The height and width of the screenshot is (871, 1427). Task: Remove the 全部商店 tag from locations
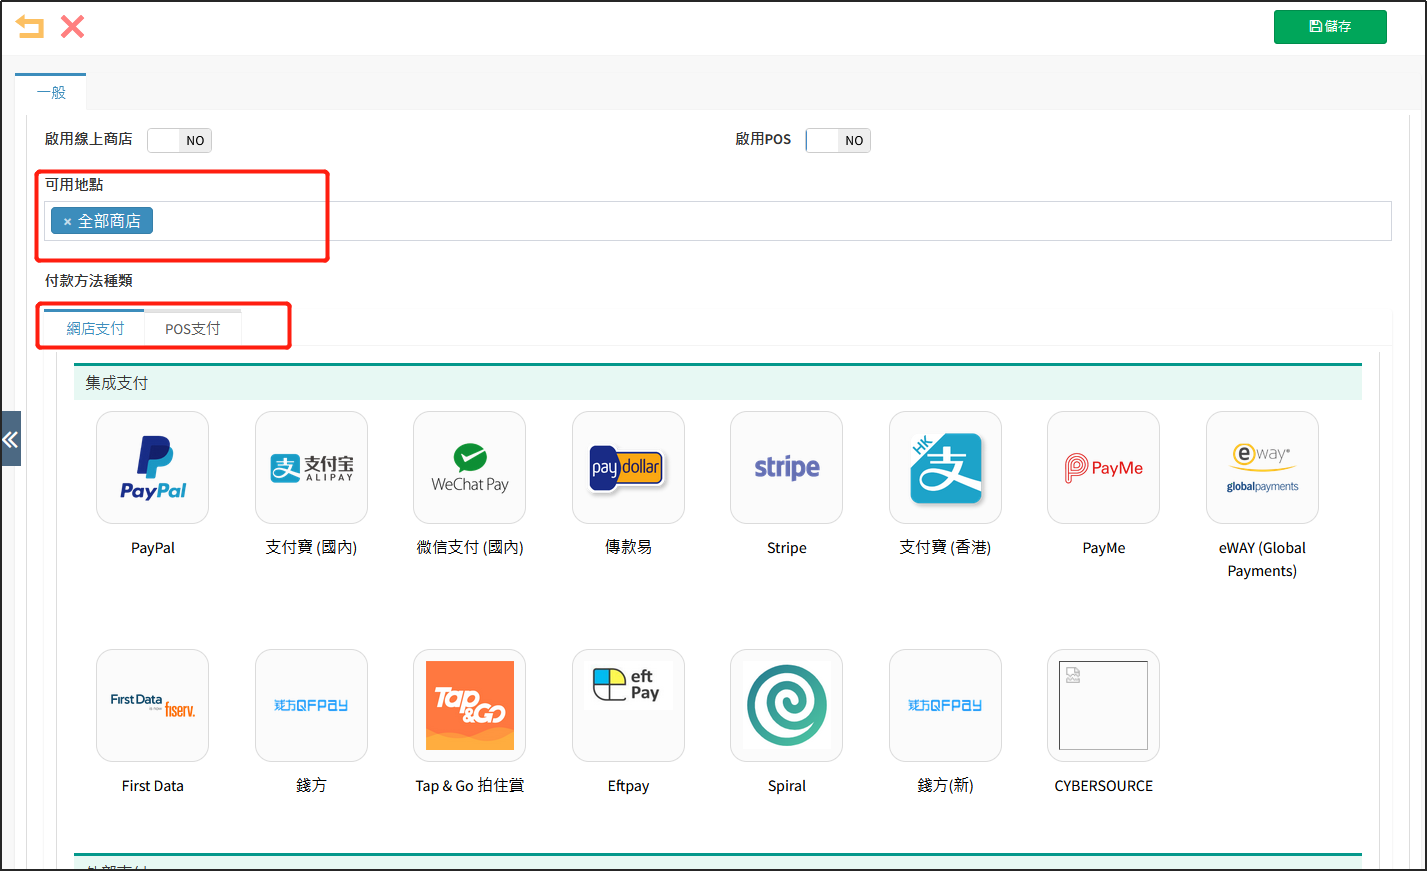(x=67, y=222)
